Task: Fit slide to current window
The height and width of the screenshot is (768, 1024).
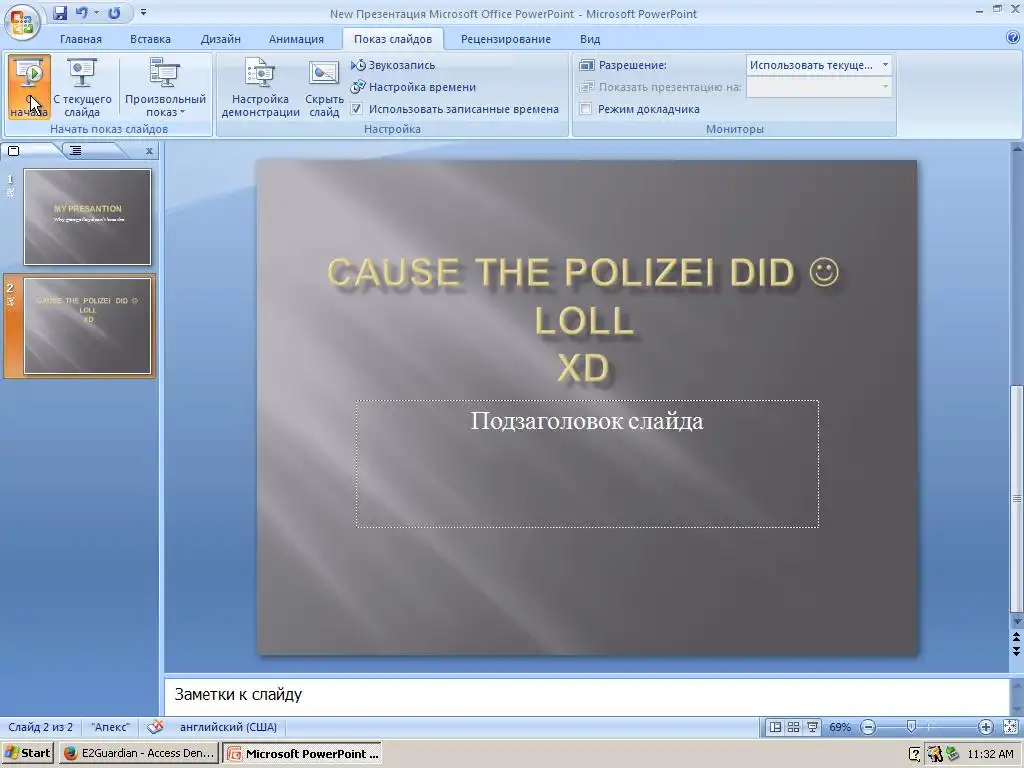Action: point(1010,727)
